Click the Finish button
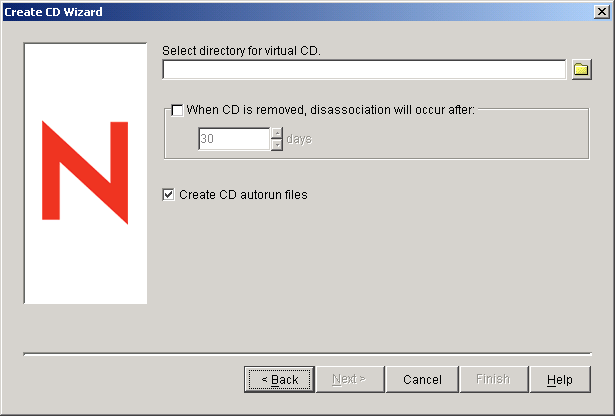The height and width of the screenshot is (416, 615). (x=492, y=380)
